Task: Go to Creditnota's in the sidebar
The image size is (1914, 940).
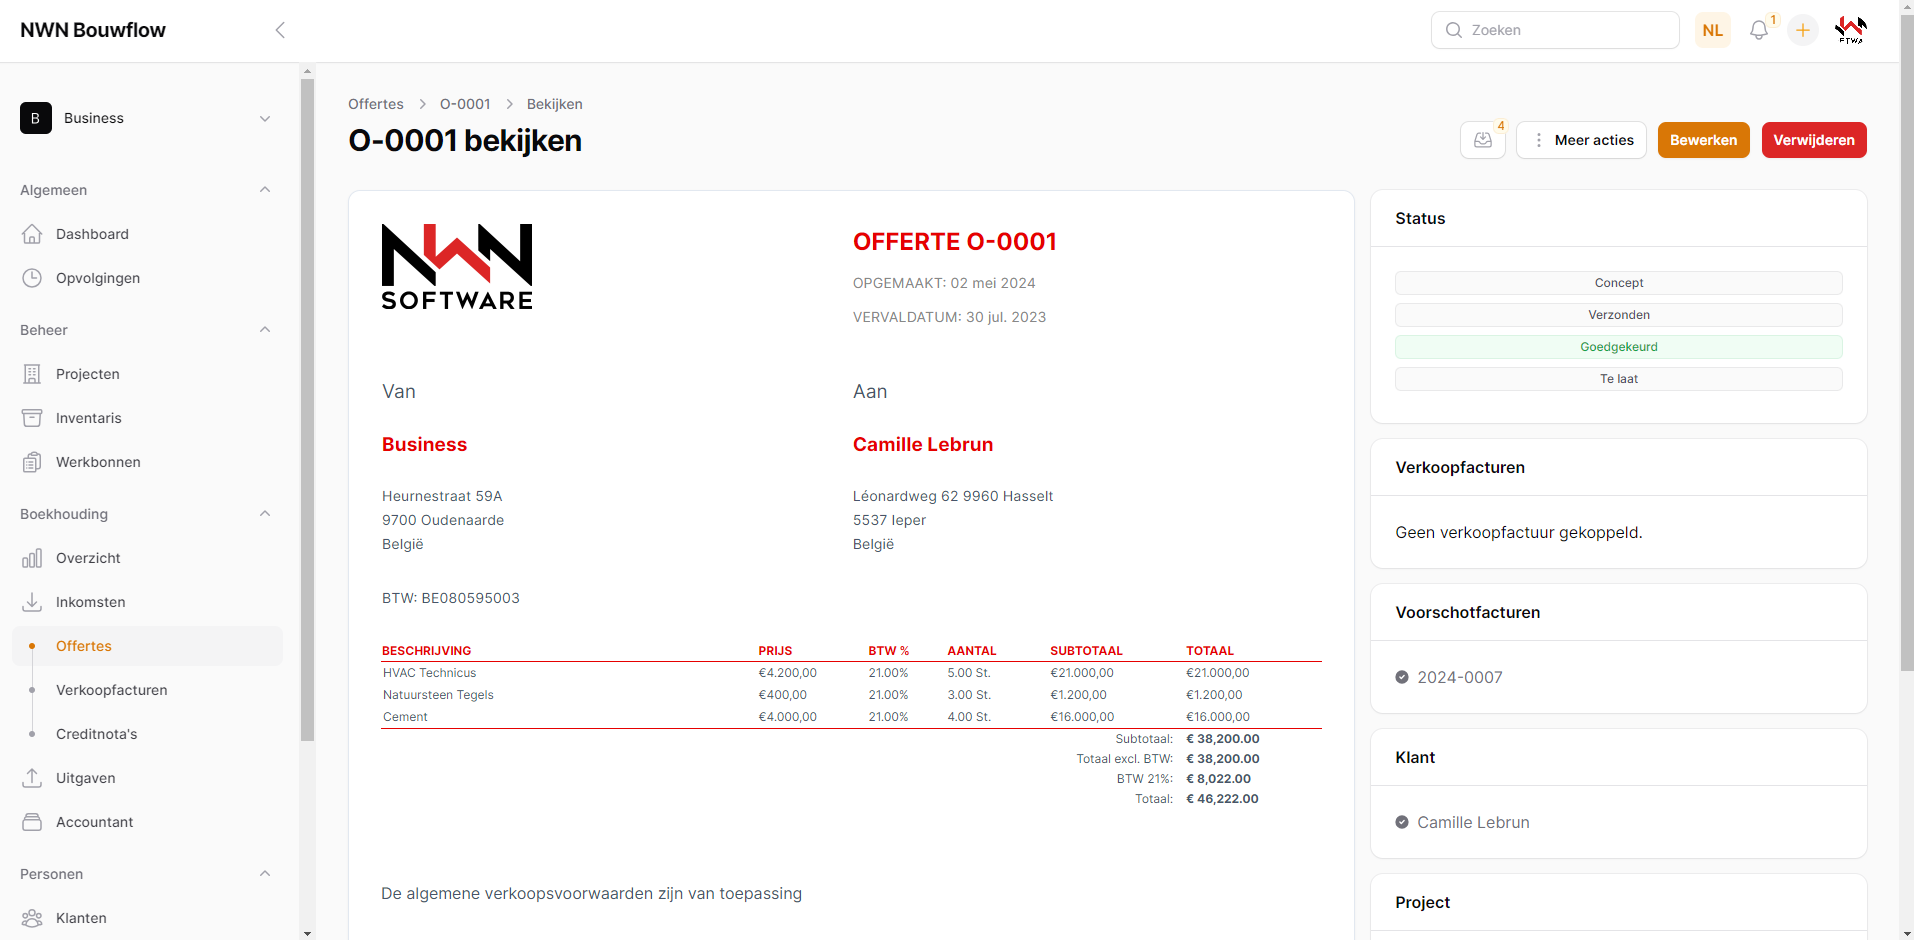Action: point(97,734)
